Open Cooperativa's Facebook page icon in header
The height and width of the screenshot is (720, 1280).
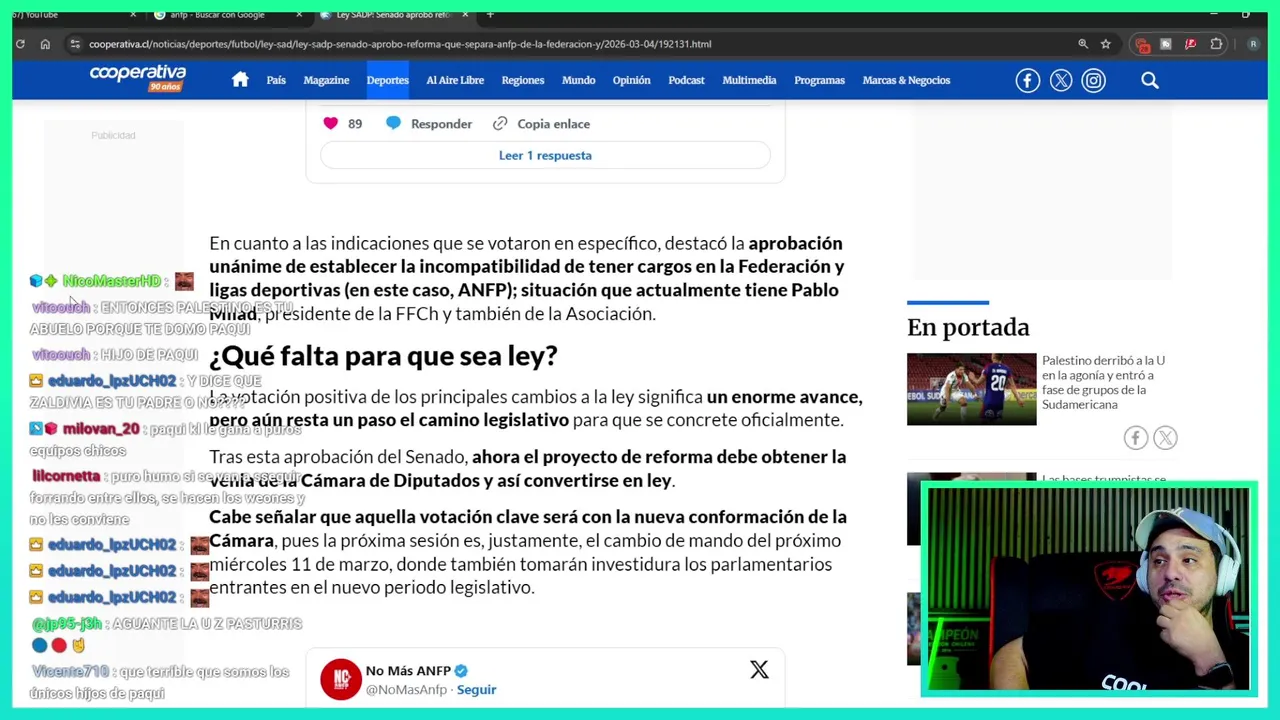(x=1028, y=80)
